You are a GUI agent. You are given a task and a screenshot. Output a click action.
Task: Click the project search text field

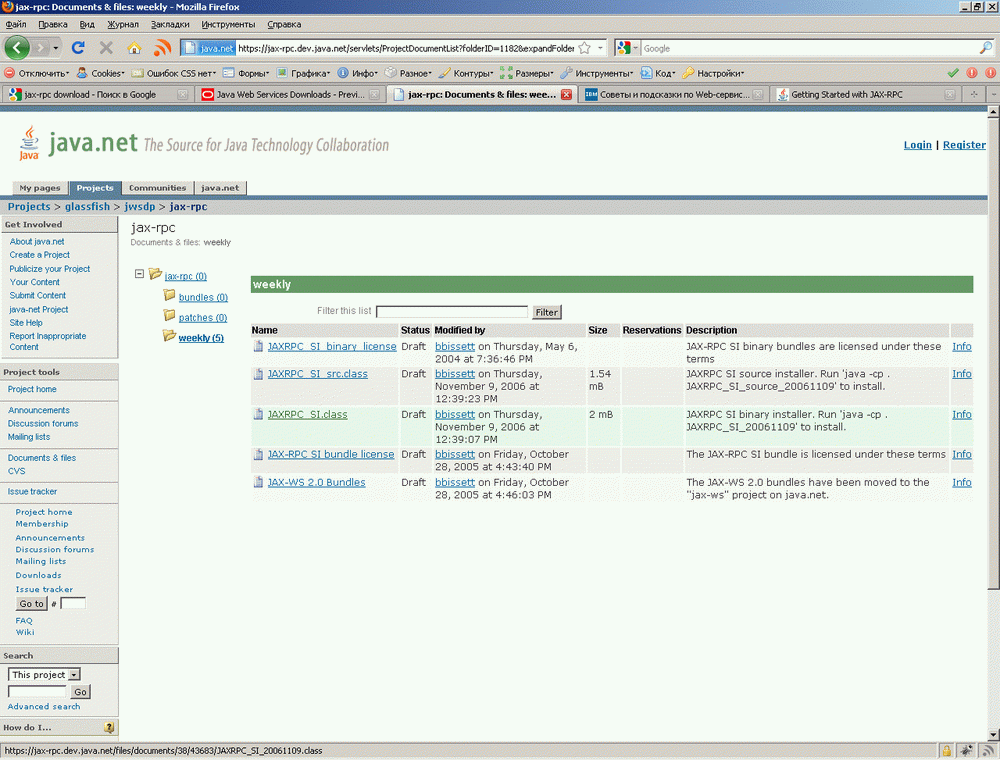(37, 692)
